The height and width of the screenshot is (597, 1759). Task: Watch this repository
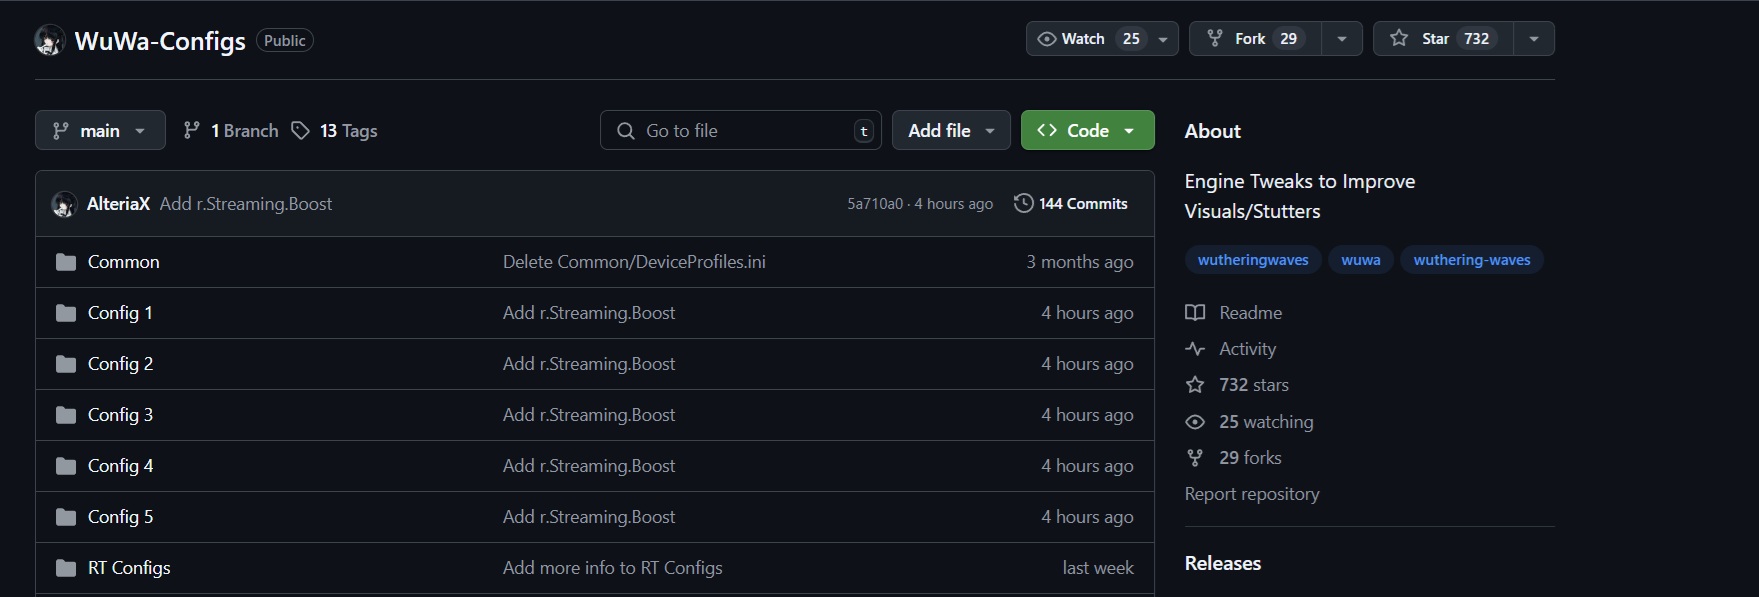click(x=1087, y=39)
